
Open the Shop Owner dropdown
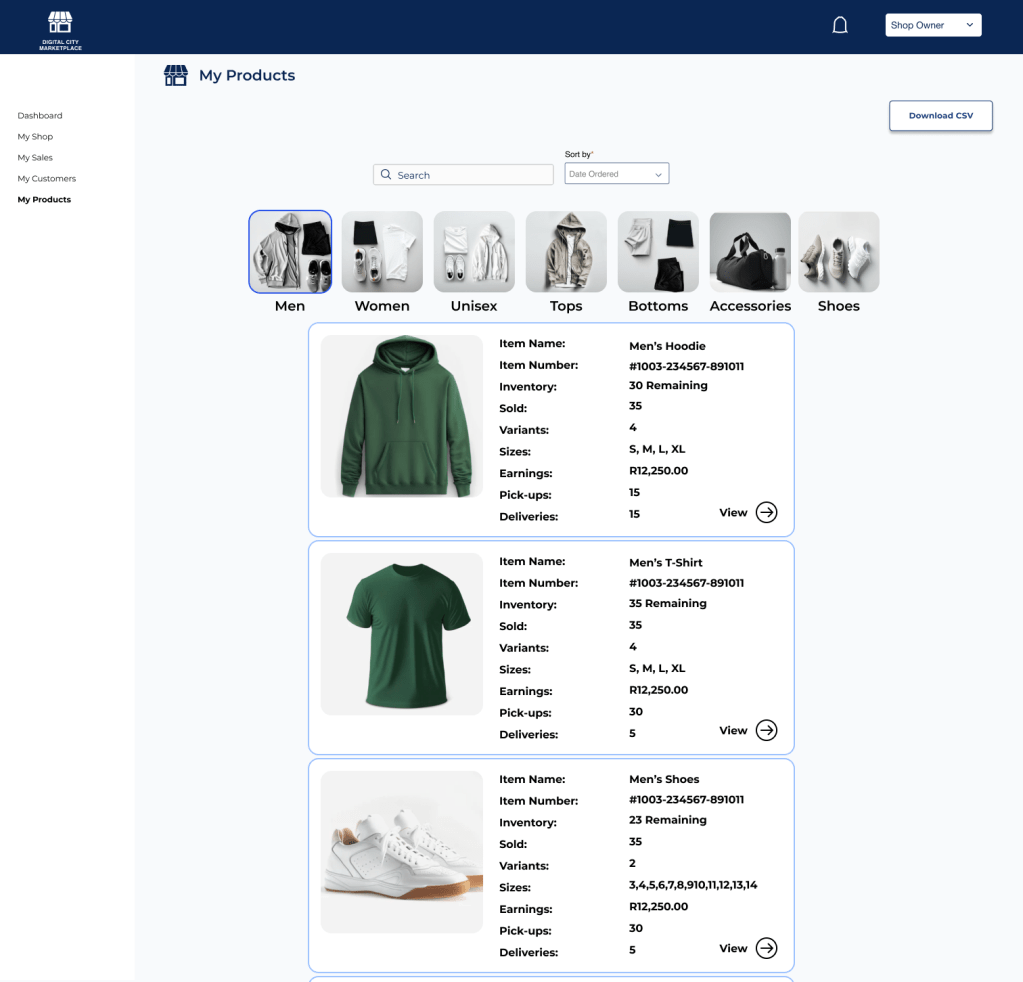coord(933,25)
